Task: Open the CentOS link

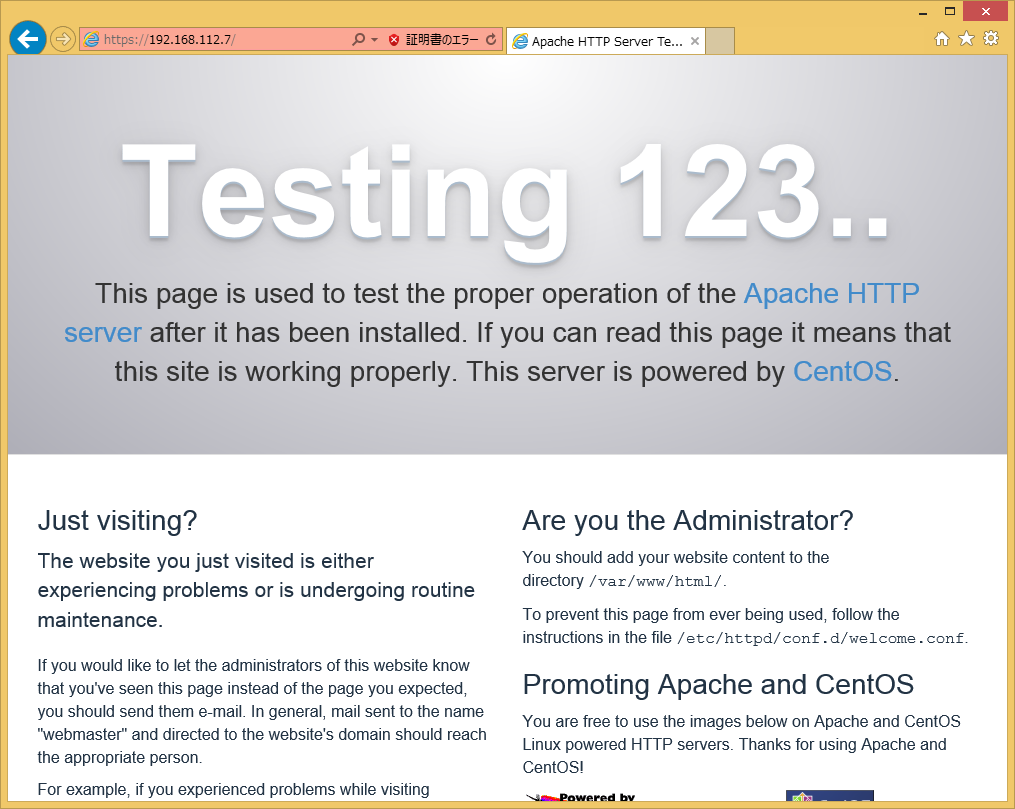Action: click(843, 372)
